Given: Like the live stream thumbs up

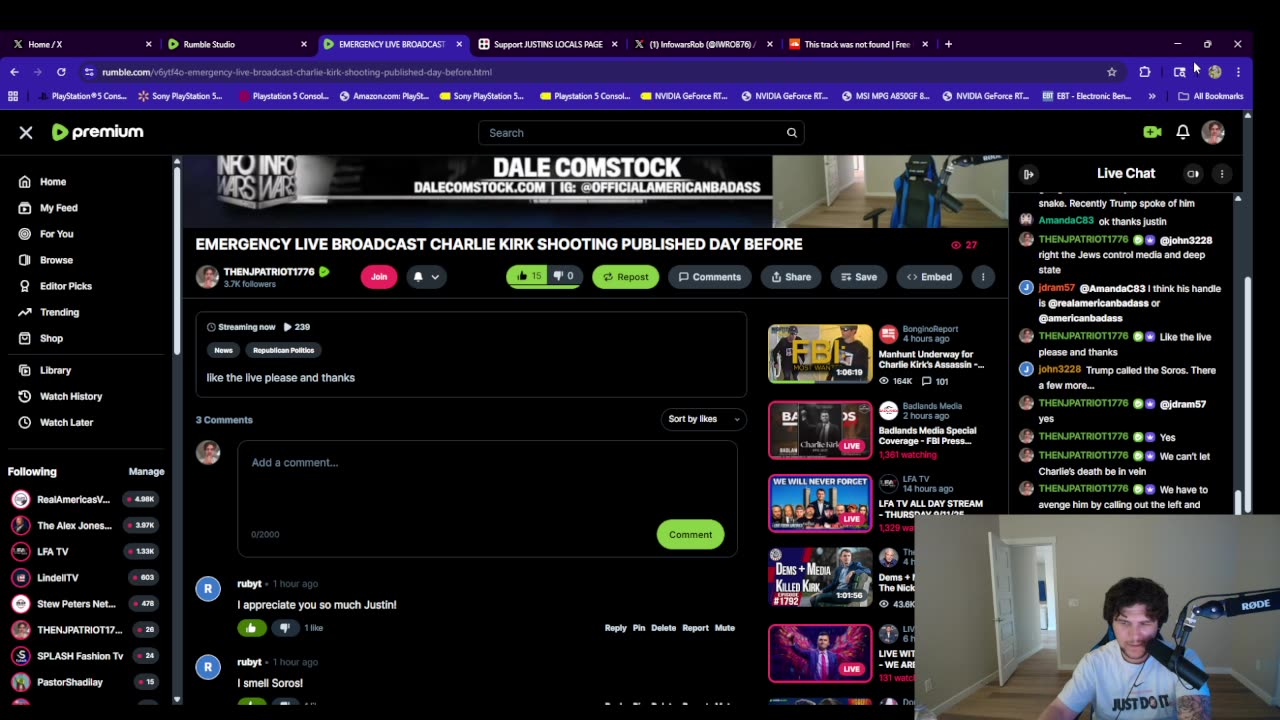Looking at the screenshot, I should (x=528, y=276).
